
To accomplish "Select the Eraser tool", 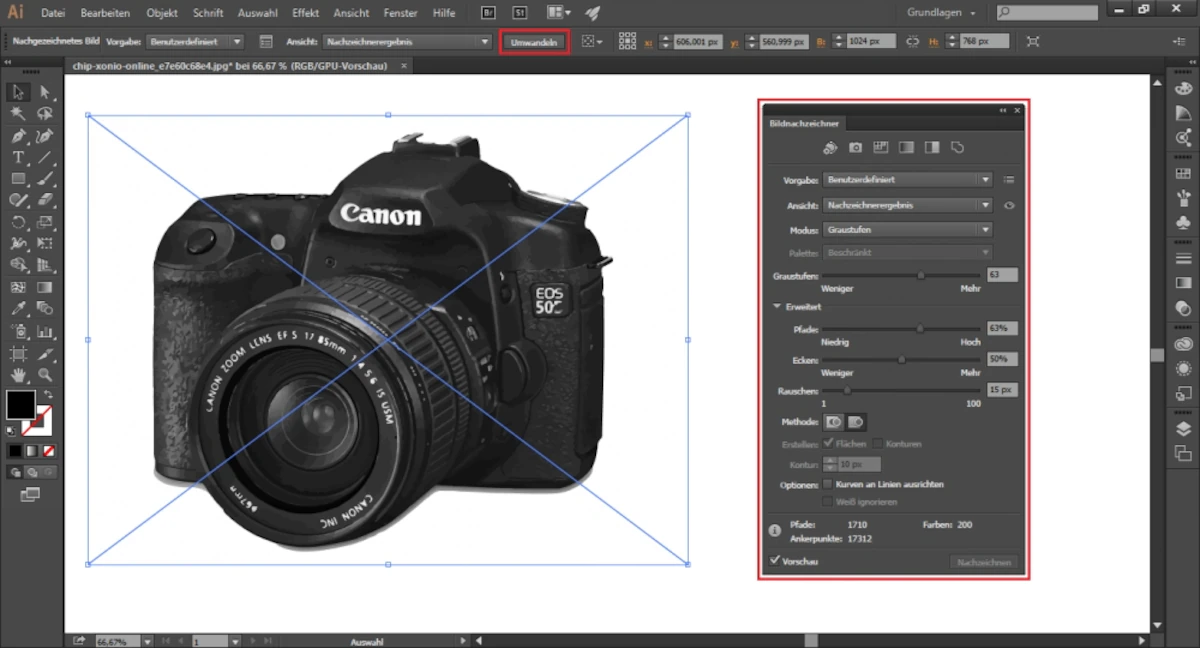I will [x=45, y=200].
